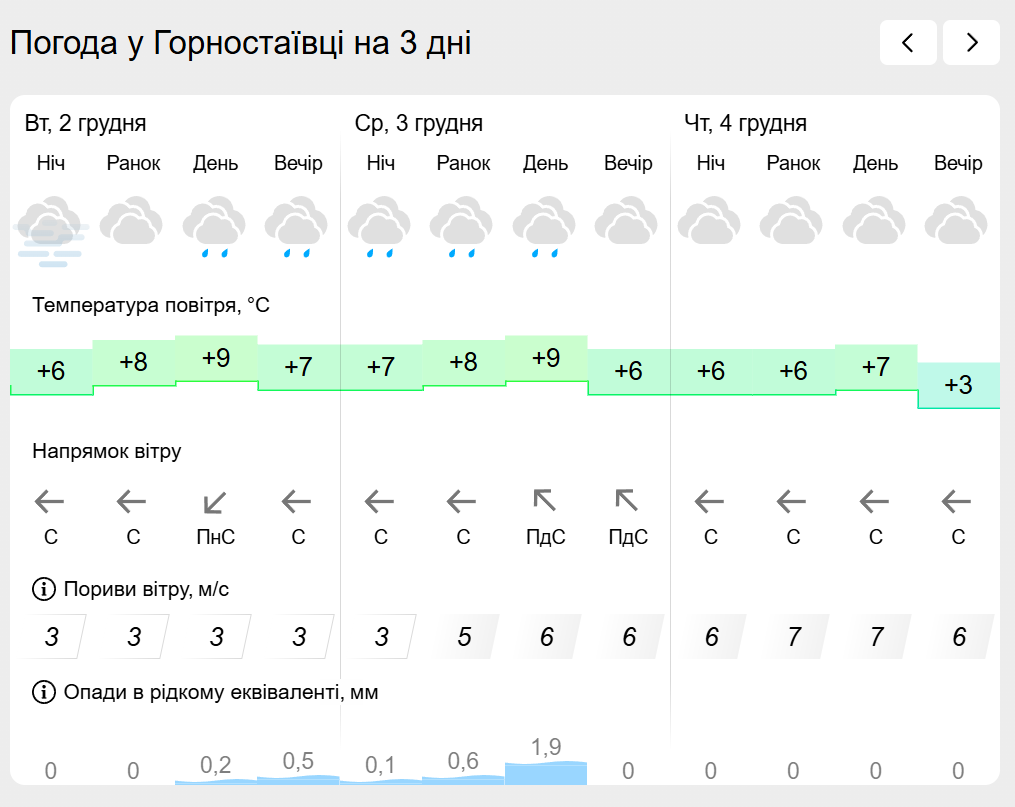Click the rainy cloud icon for Wednesday Ранок
1015x807 pixels.
[463, 228]
